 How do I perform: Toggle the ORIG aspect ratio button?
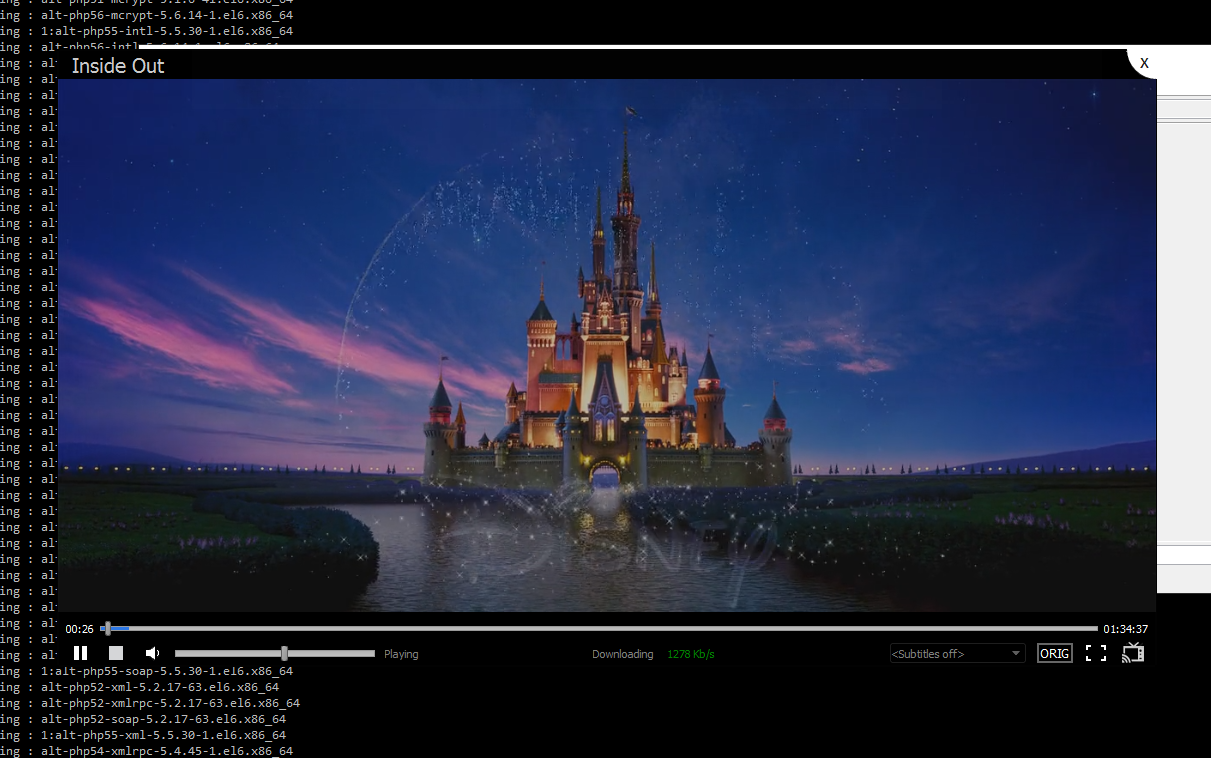pos(1055,654)
